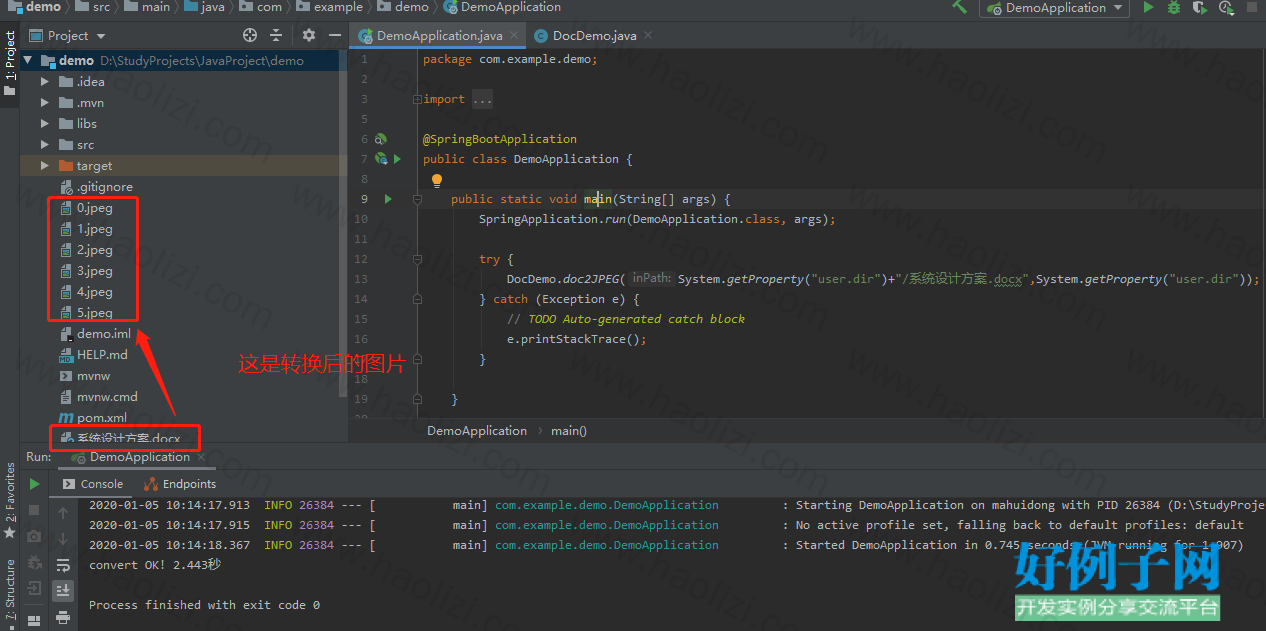Click the DemoApplication breadcrumb in navigation bar
The image size is (1266, 631).
[503, 7]
